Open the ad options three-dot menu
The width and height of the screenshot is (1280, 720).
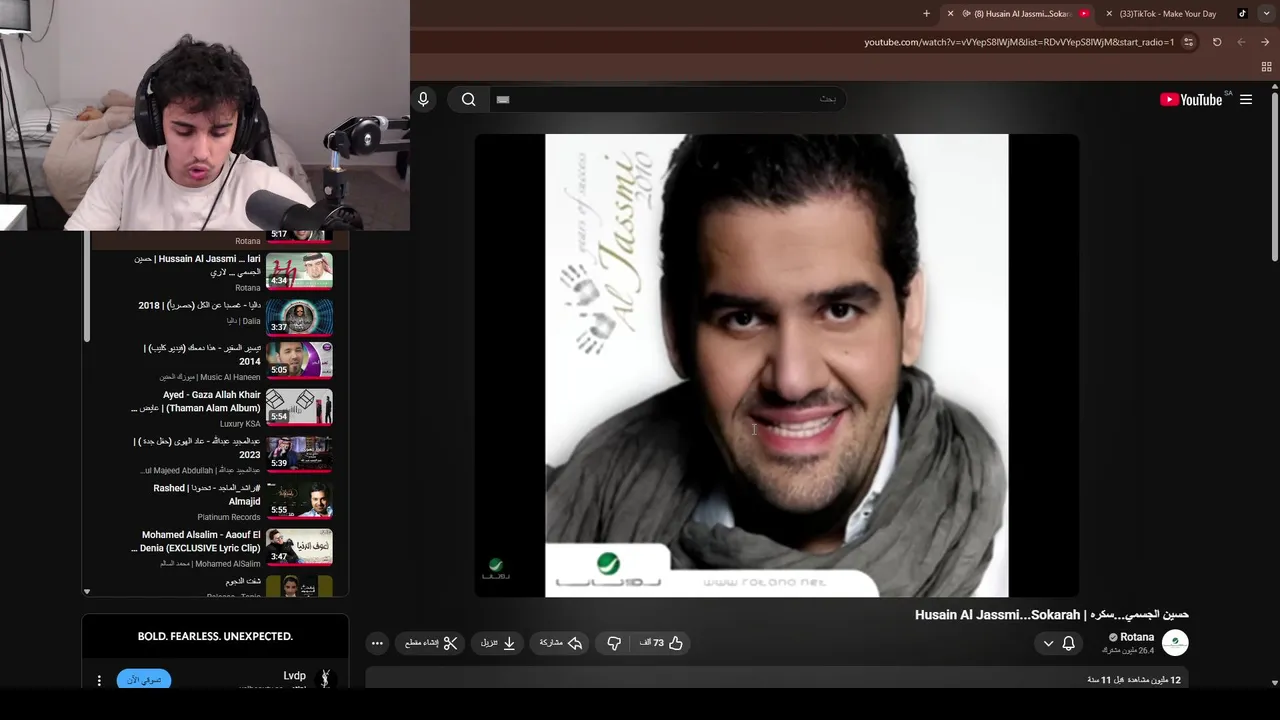tap(99, 680)
